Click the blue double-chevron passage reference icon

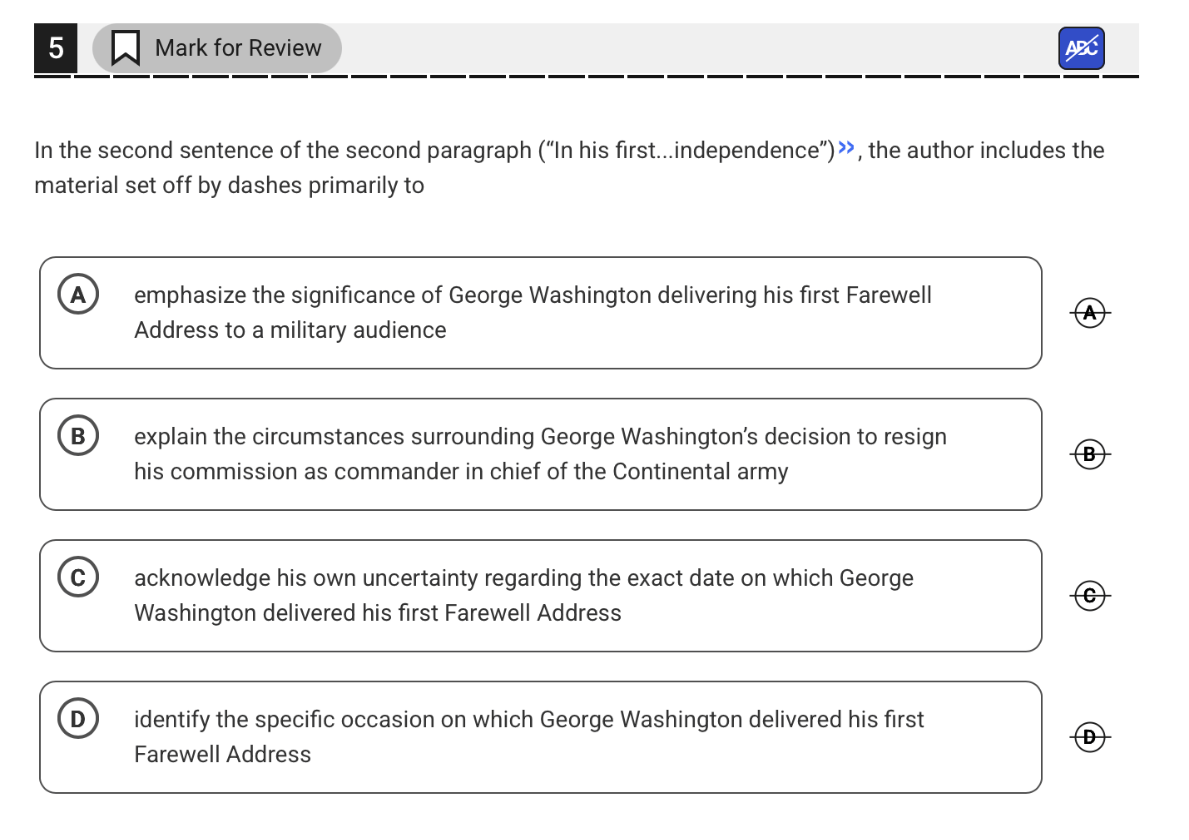pos(846,147)
